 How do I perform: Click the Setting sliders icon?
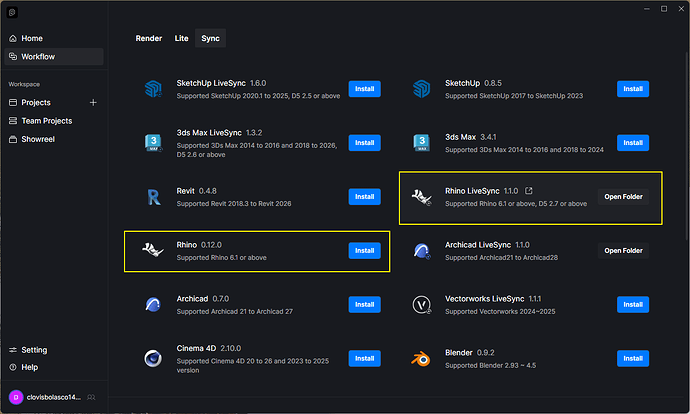(x=13, y=350)
